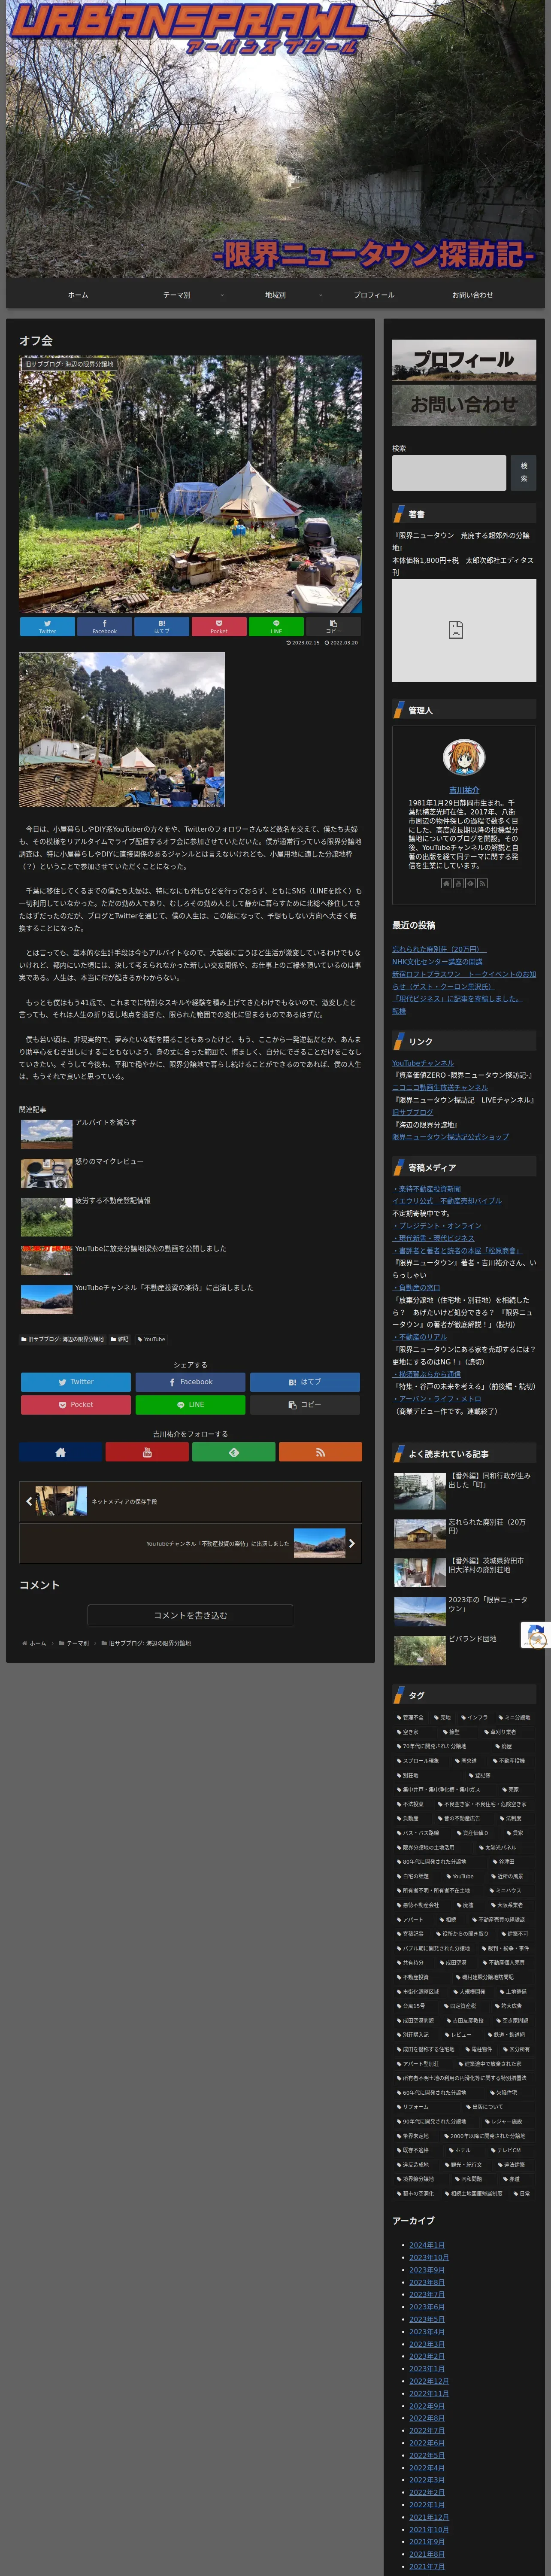Viewport: 551px width, 2576px height.
Task: Subscribe via the orange RSS follow button
Action: [320, 1451]
